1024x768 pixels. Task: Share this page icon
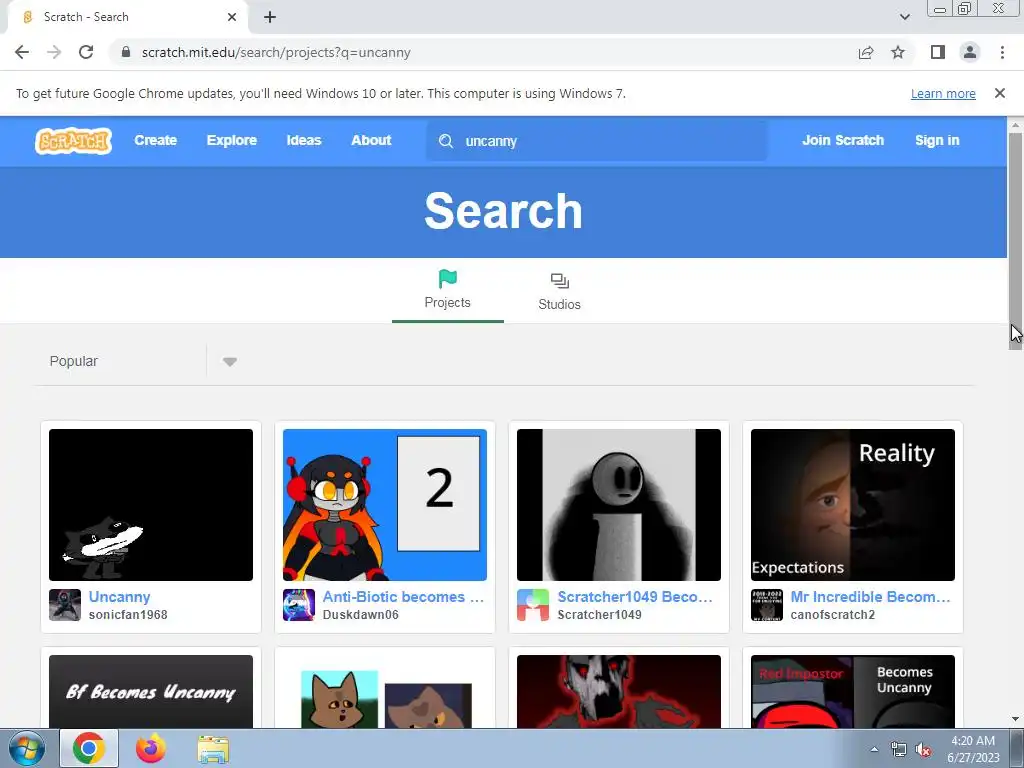point(866,52)
